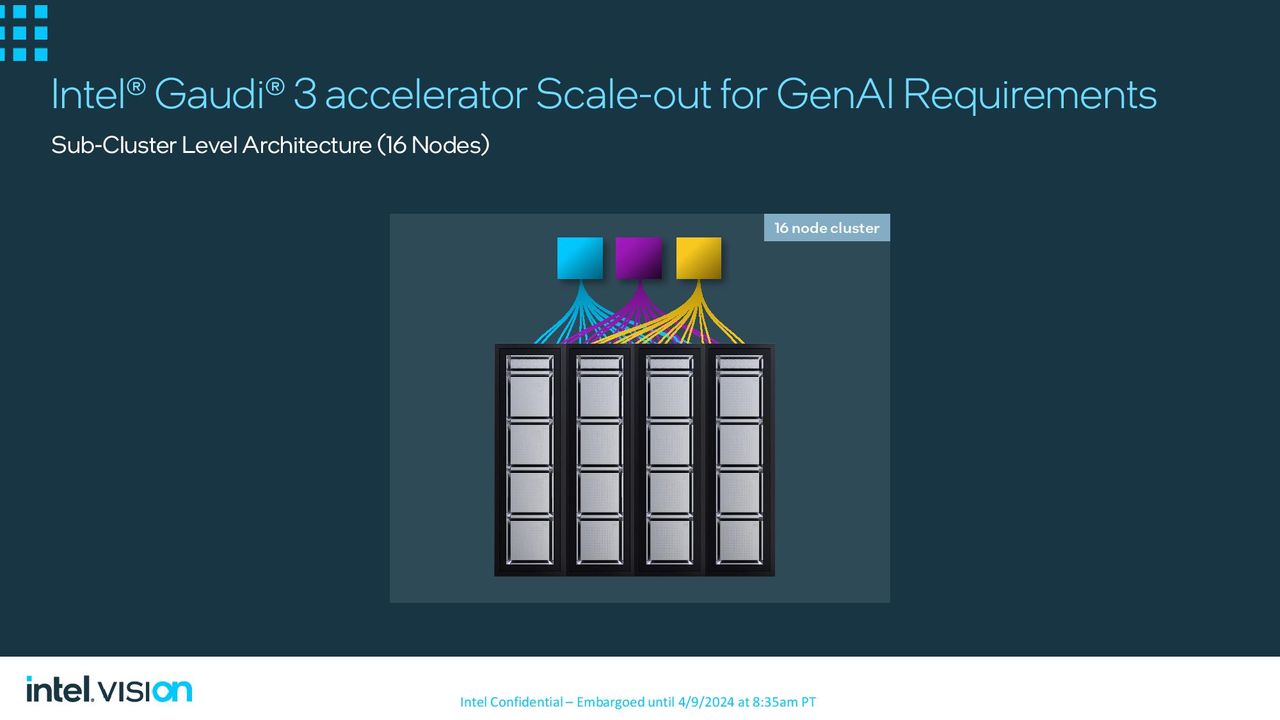The width and height of the screenshot is (1280, 720).
Task: Pick the yellow switch square
Action: tap(698, 258)
